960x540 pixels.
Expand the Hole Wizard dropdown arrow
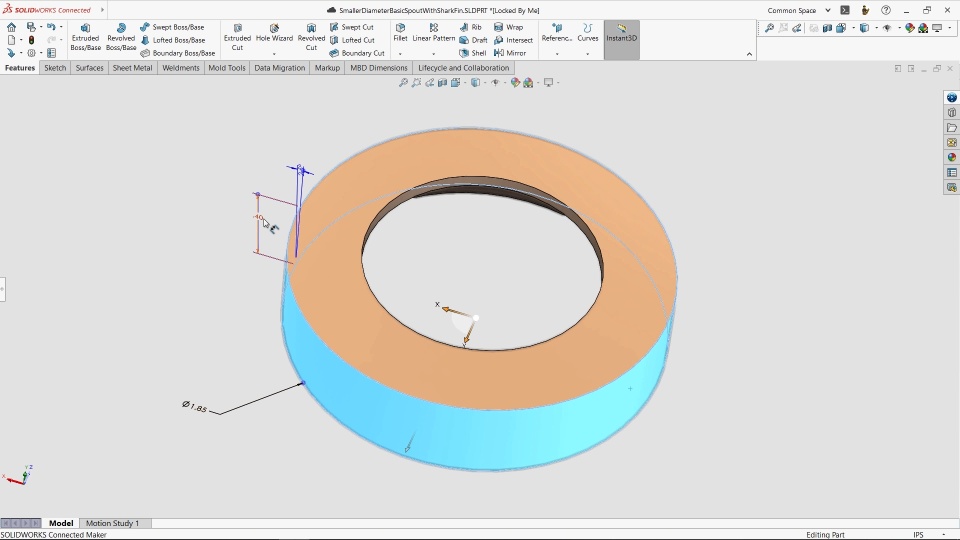[274, 54]
